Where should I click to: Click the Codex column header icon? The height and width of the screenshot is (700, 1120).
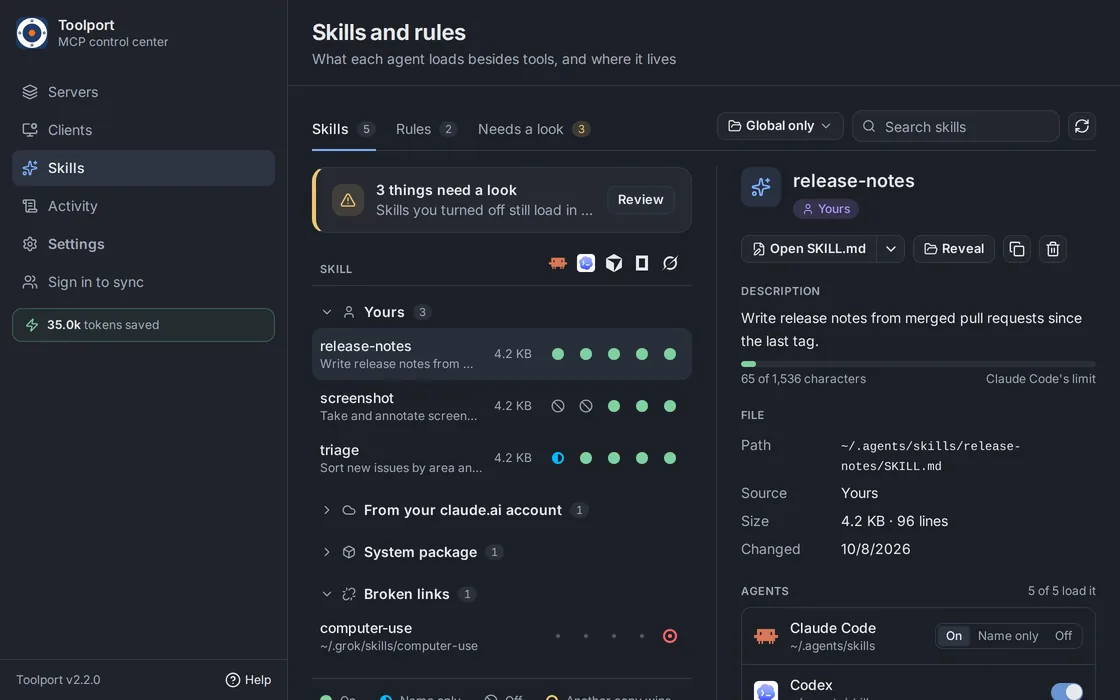(x=586, y=264)
